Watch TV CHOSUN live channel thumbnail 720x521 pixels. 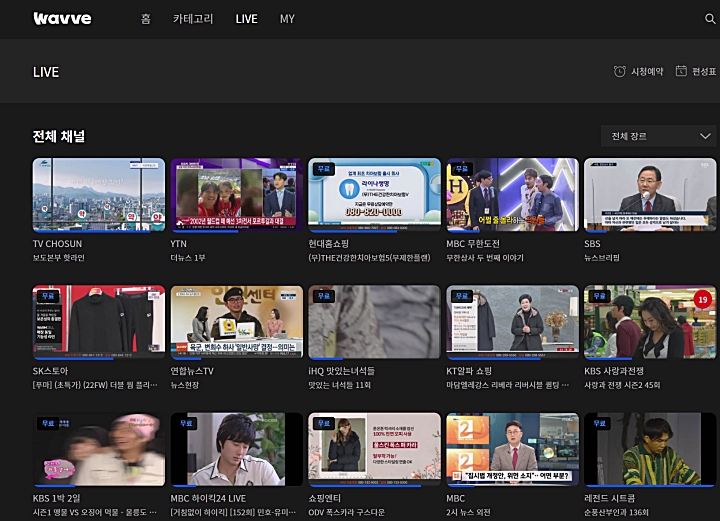[99, 195]
